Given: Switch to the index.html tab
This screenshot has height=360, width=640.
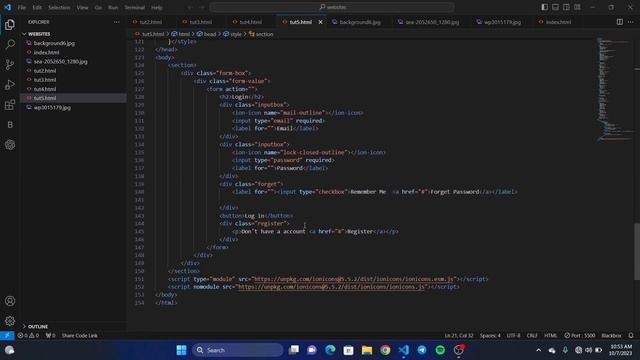Looking at the screenshot, I should (558, 22).
